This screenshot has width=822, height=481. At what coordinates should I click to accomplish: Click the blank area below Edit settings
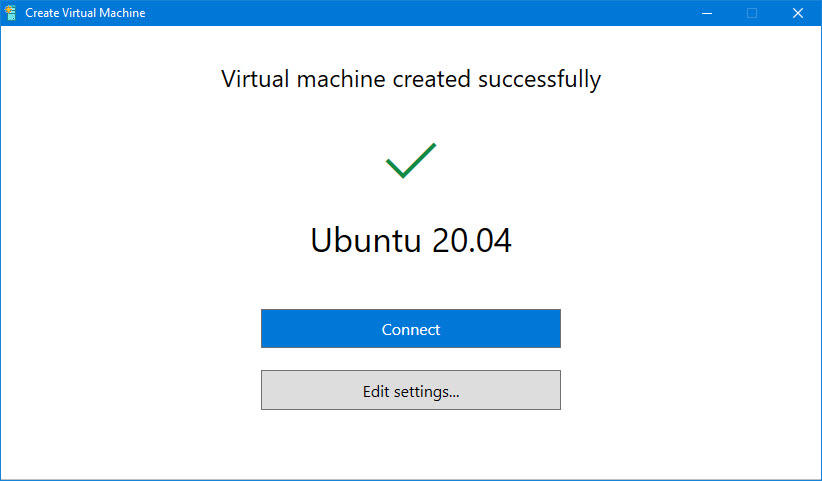410,445
